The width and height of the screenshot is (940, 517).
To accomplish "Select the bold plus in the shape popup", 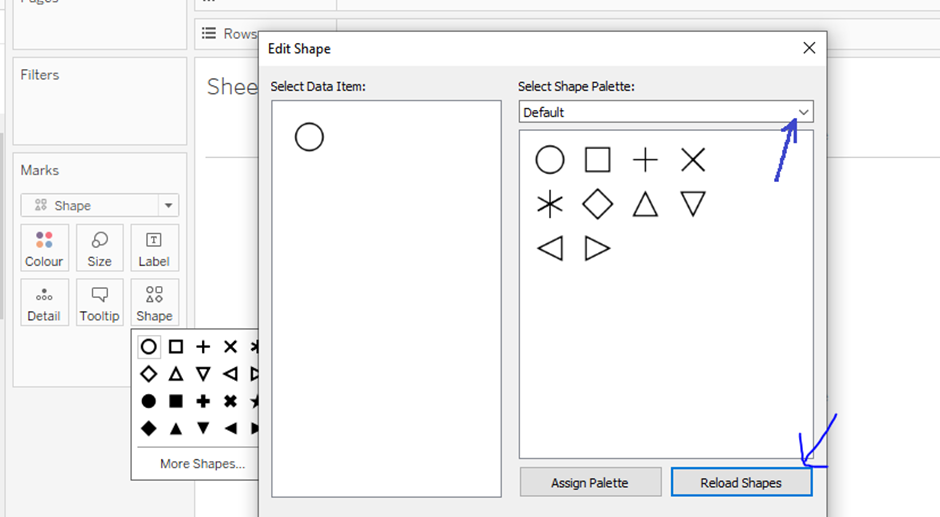I will [203, 401].
